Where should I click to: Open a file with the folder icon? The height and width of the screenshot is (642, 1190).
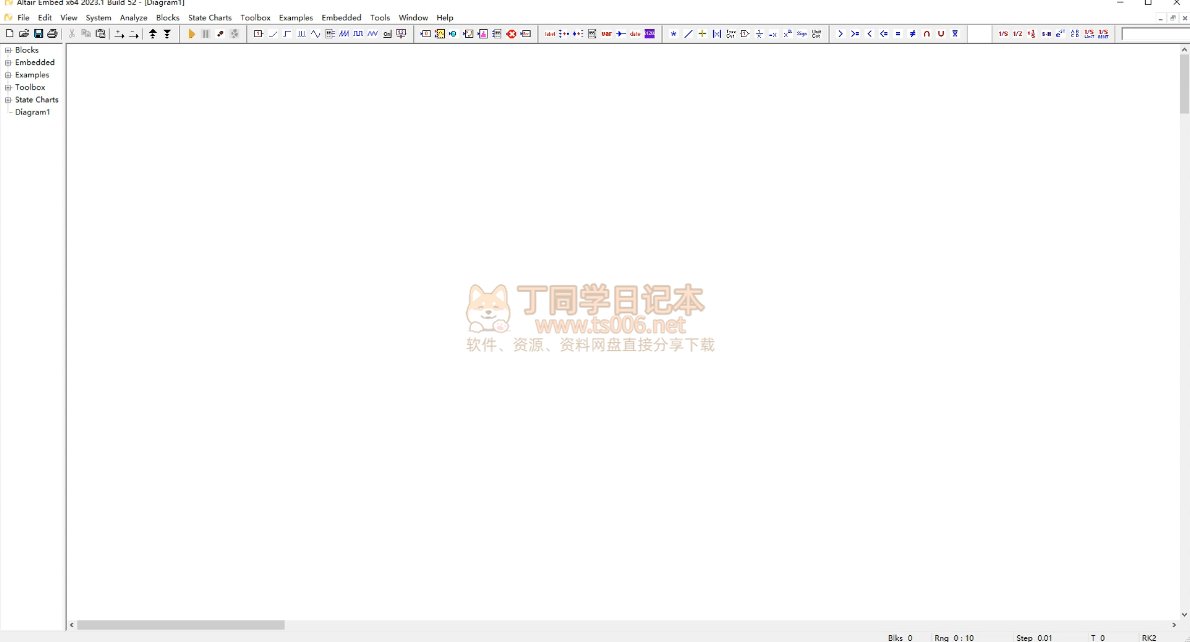pos(24,34)
